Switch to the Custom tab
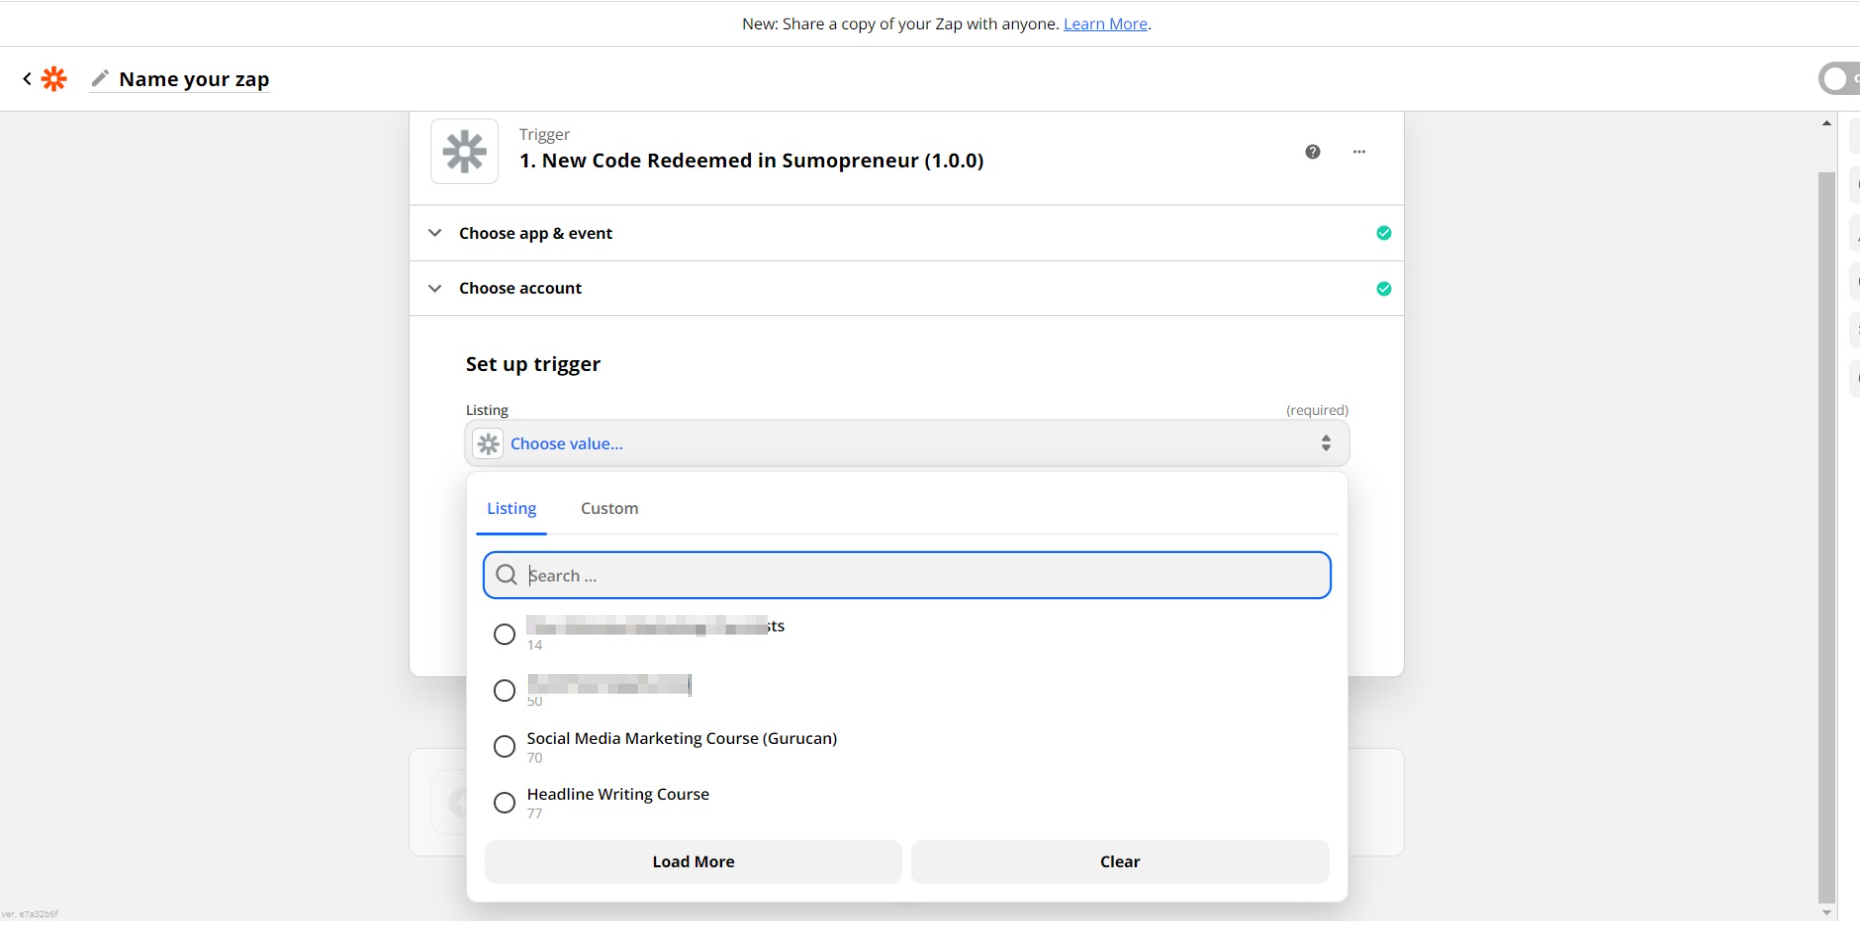 point(609,508)
